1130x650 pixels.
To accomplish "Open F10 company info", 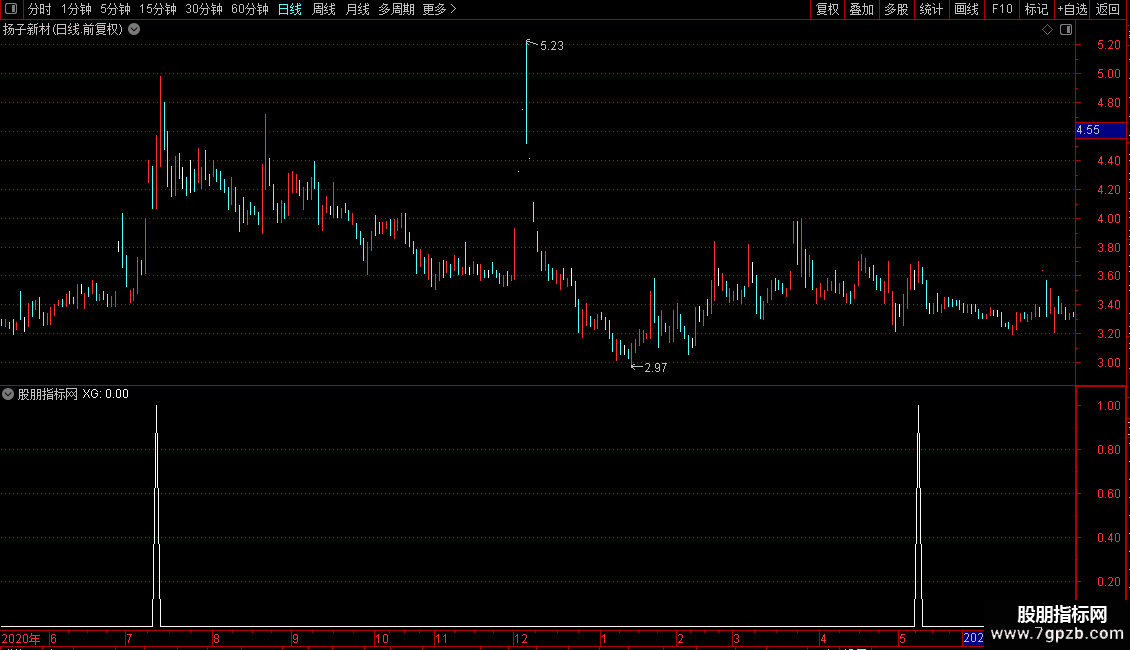I will pyautogui.click(x=1002, y=9).
